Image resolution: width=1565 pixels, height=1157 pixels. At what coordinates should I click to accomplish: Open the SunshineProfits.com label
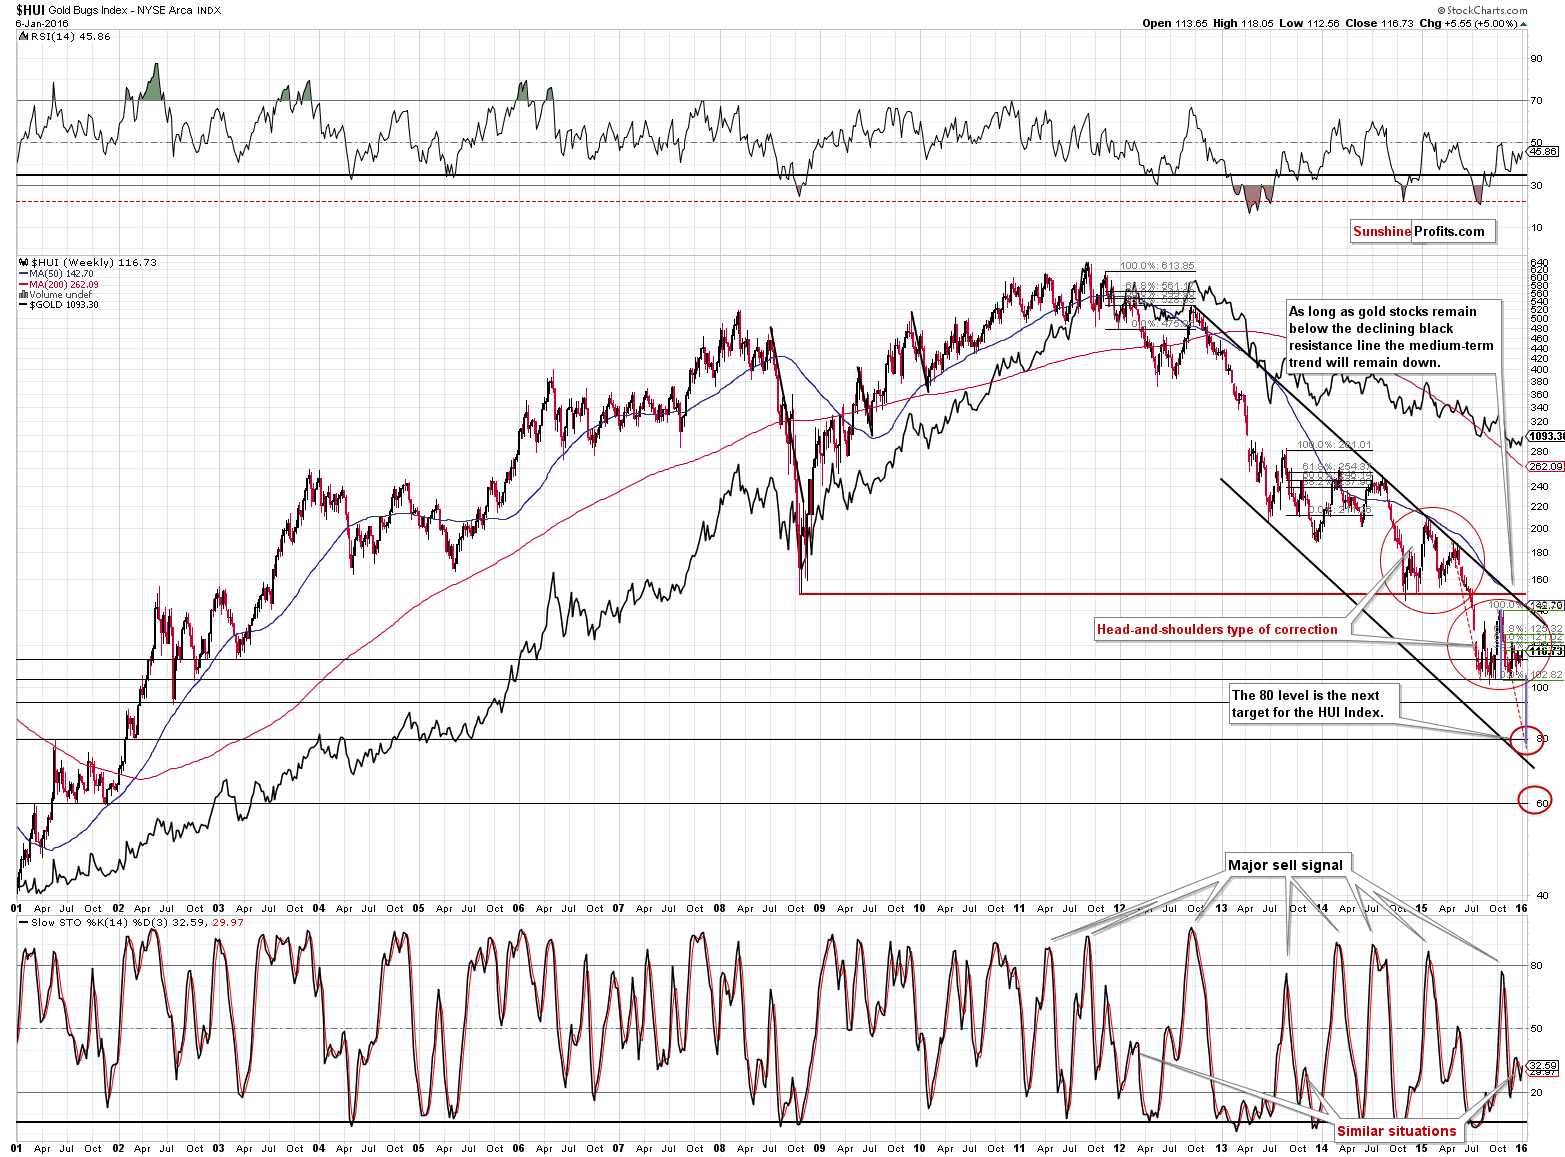coord(1422,231)
